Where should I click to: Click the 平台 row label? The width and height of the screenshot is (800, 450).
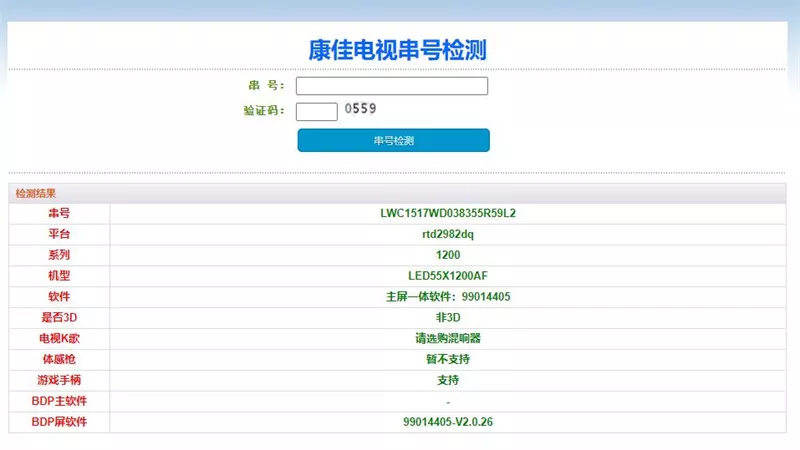click(x=59, y=234)
